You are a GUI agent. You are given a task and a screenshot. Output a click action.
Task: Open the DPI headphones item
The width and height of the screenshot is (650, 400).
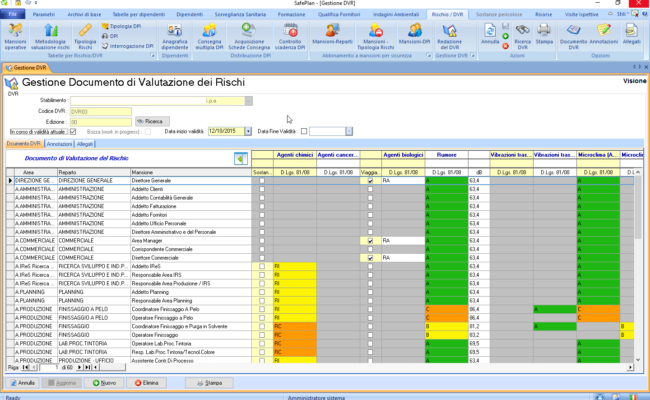pyautogui.click(x=110, y=36)
